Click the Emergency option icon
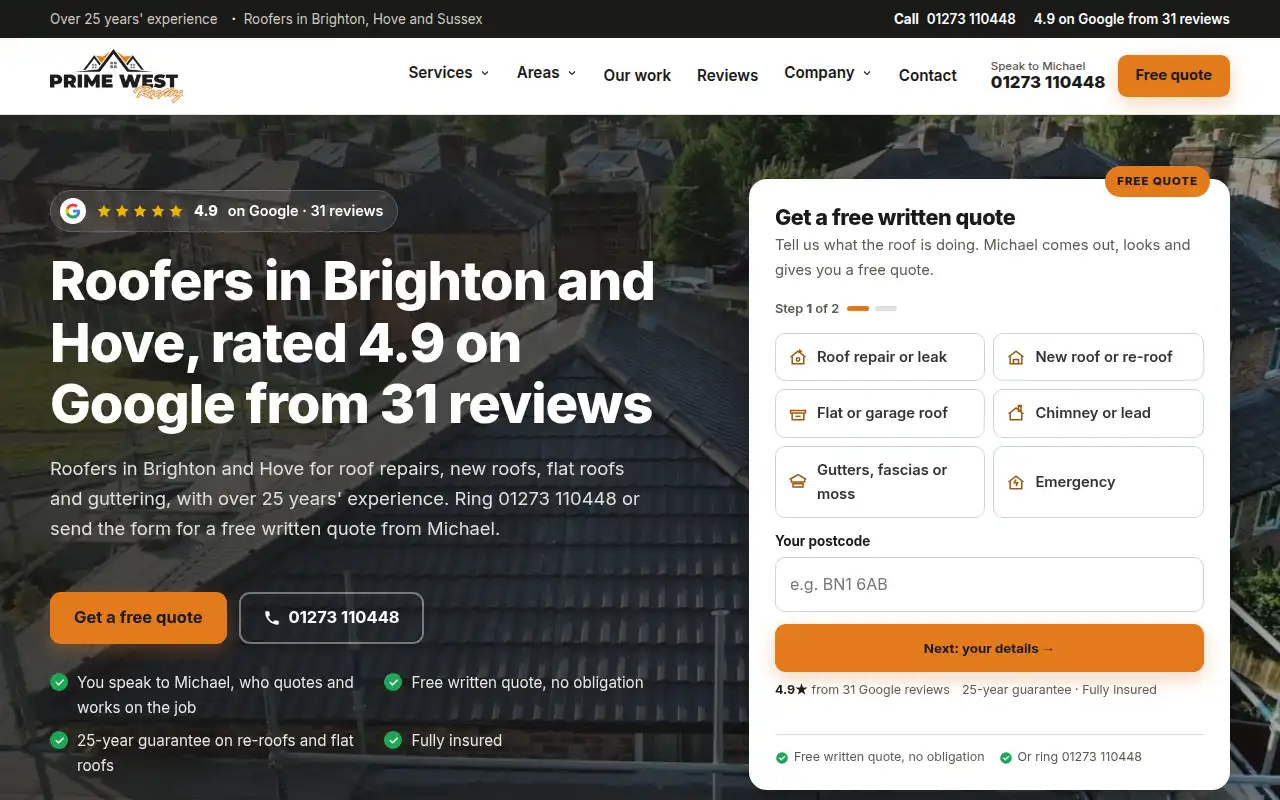The height and width of the screenshot is (800, 1280). pos(1016,482)
